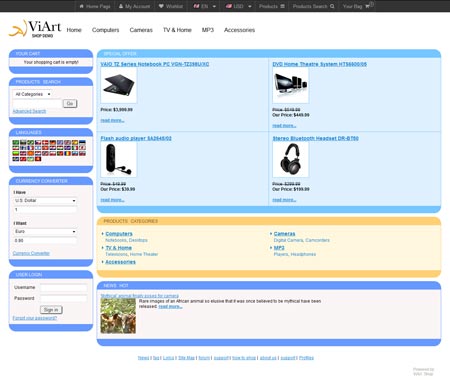Screen dimensions: 450x380
Task: Open the Euro currency selector
Action: [x=45, y=231]
